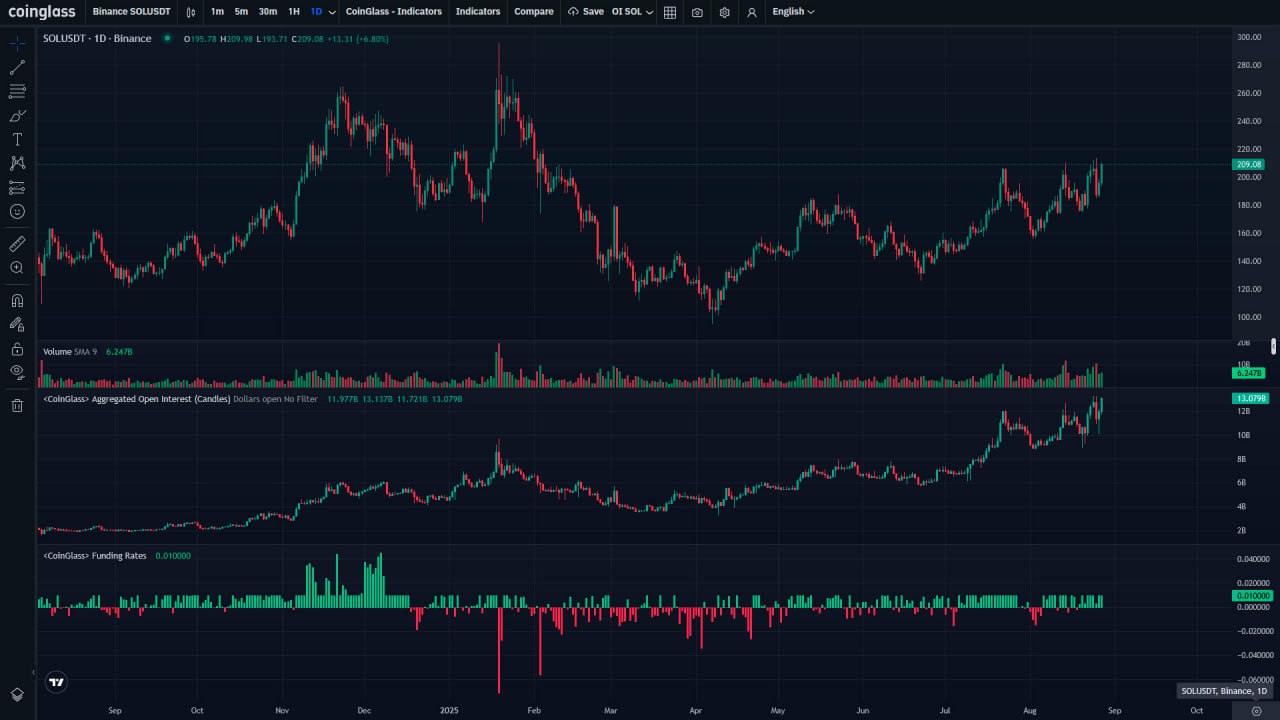This screenshot has width=1280, height=720.
Task: Expand the timeframe dropdown chevron
Action: (333, 12)
